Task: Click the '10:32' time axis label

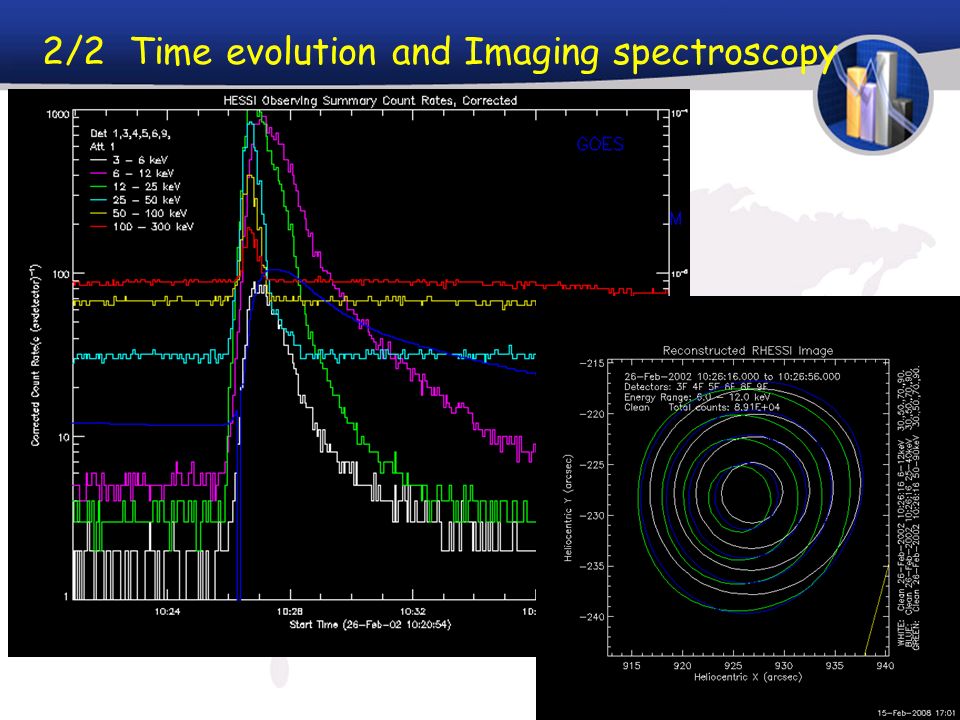Action: point(413,611)
